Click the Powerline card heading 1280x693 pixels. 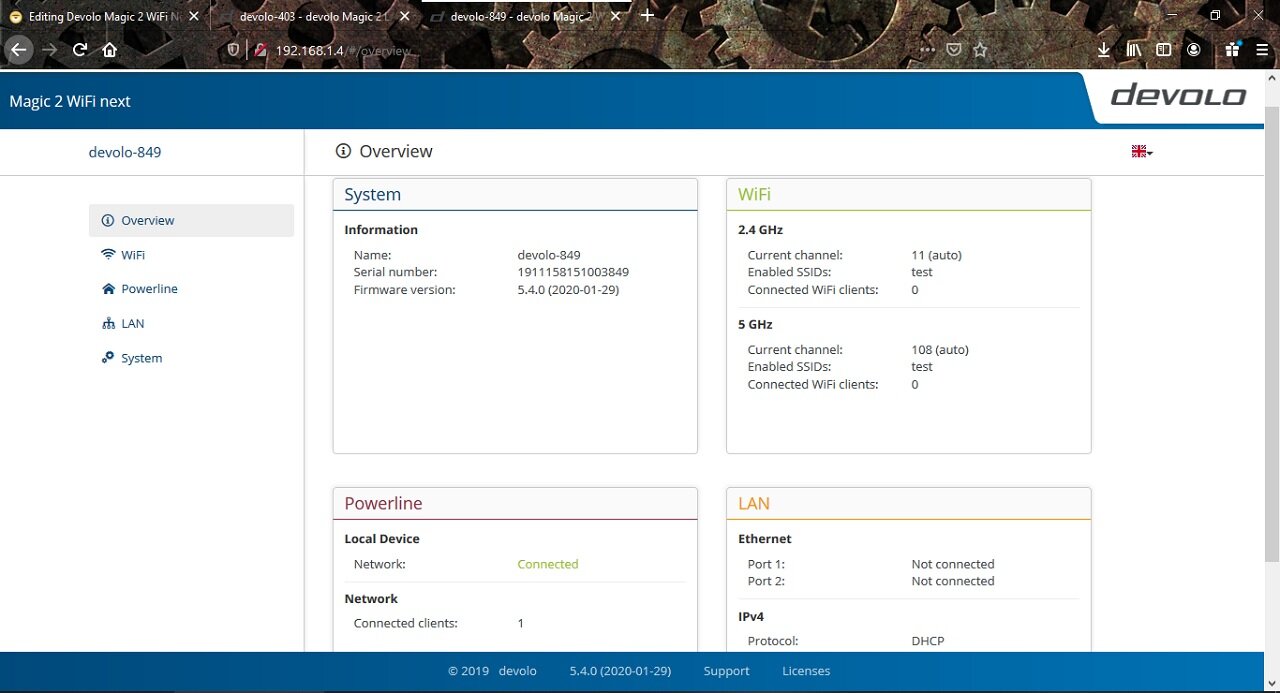click(x=383, y=504)
